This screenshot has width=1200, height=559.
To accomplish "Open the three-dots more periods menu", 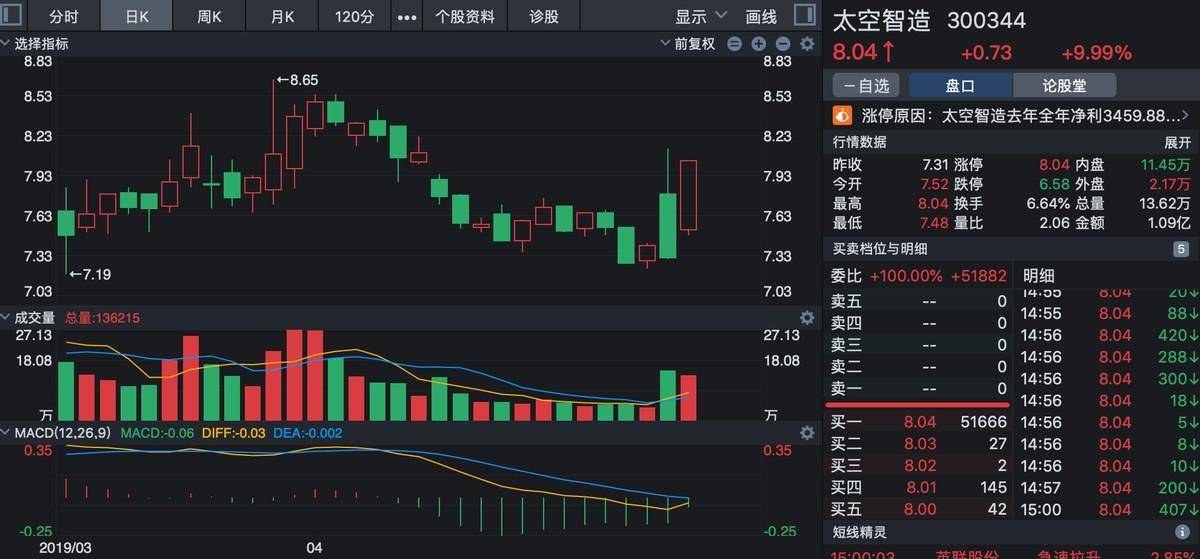I will 407,17.
